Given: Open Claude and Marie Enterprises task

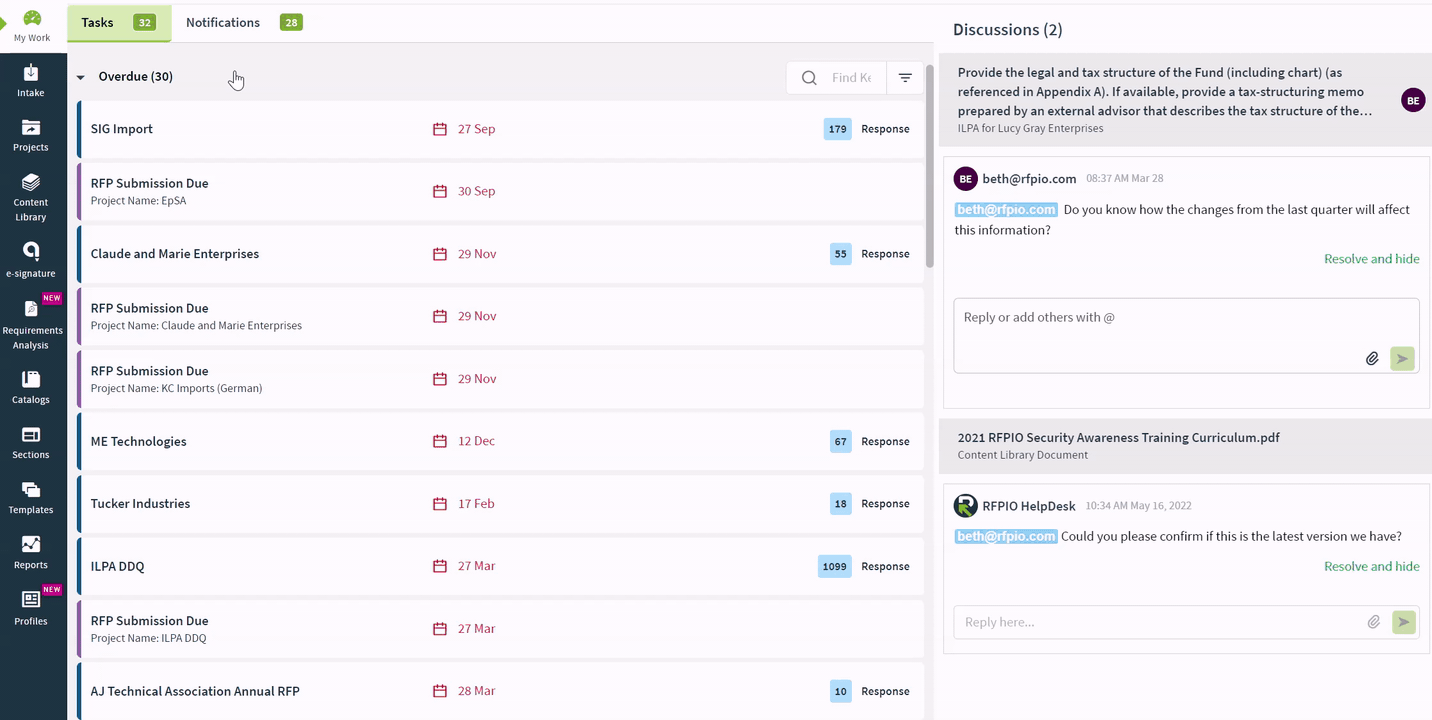Looking at the screenshot, I should coord(501,254).
